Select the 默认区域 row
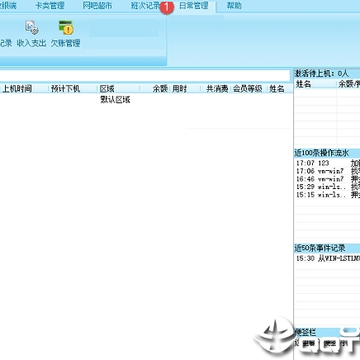 [115, 100]
